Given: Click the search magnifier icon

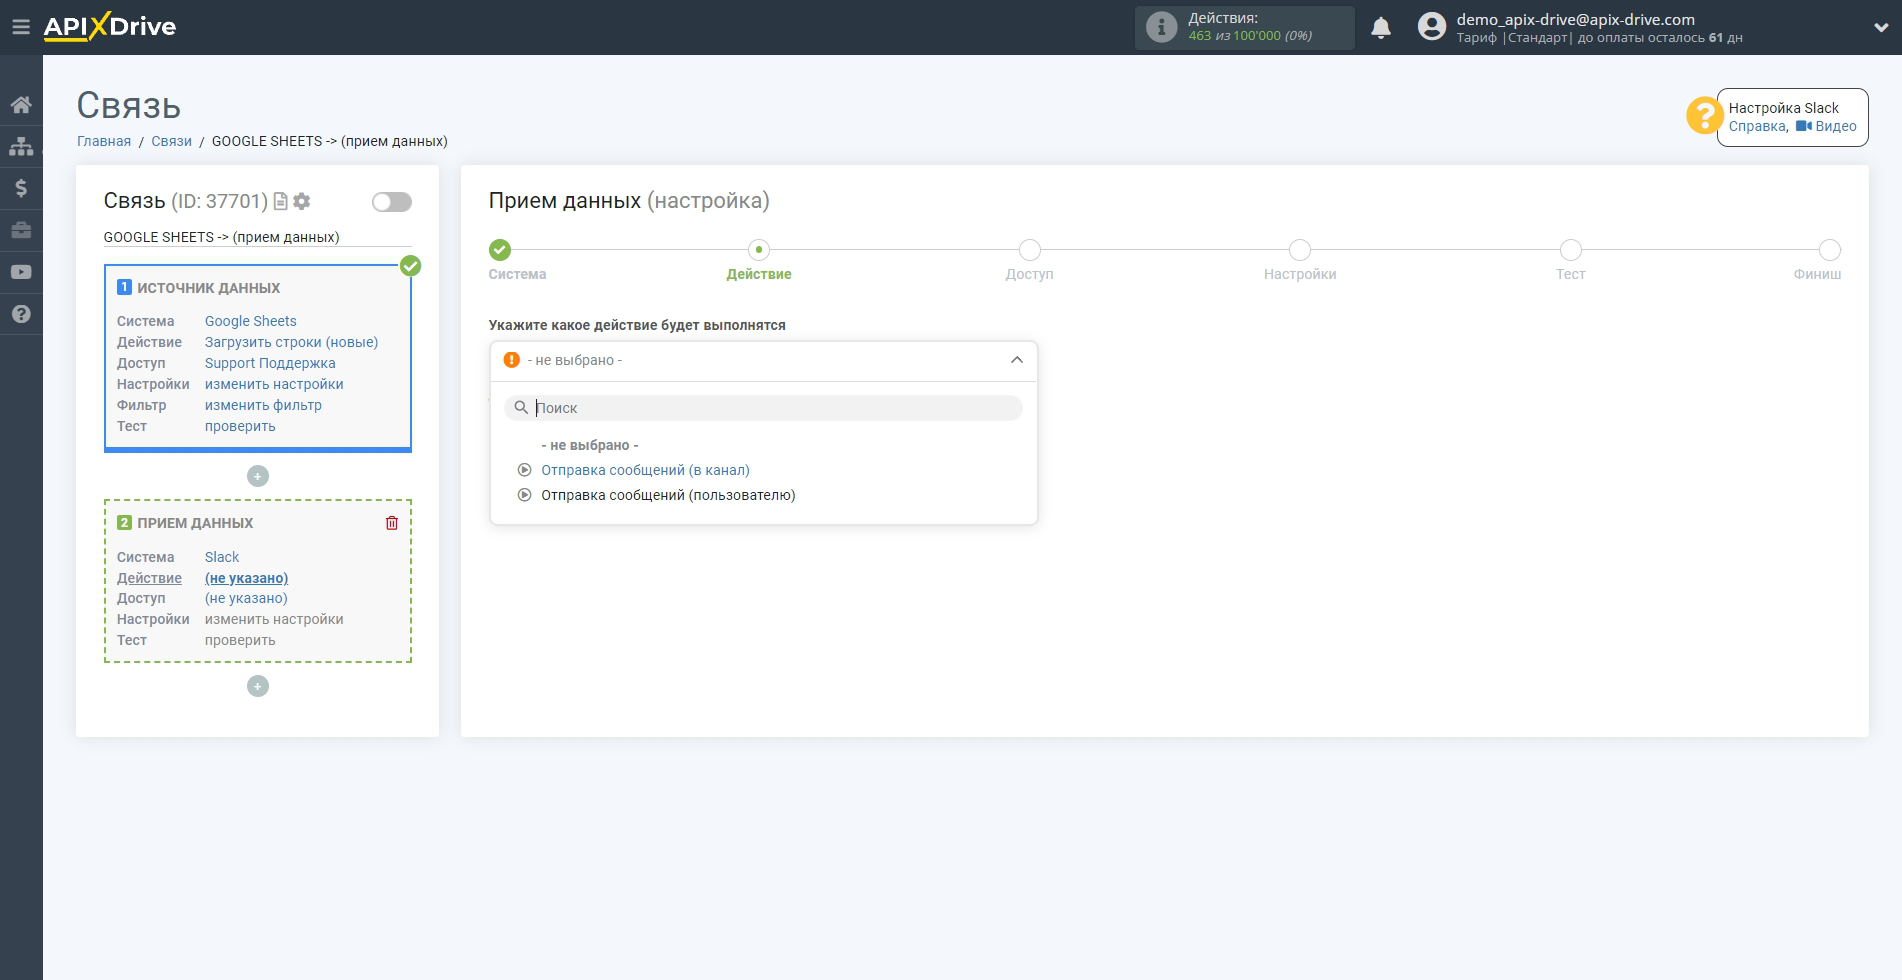Looking at the screenshot, I should (x=521, y=408).
